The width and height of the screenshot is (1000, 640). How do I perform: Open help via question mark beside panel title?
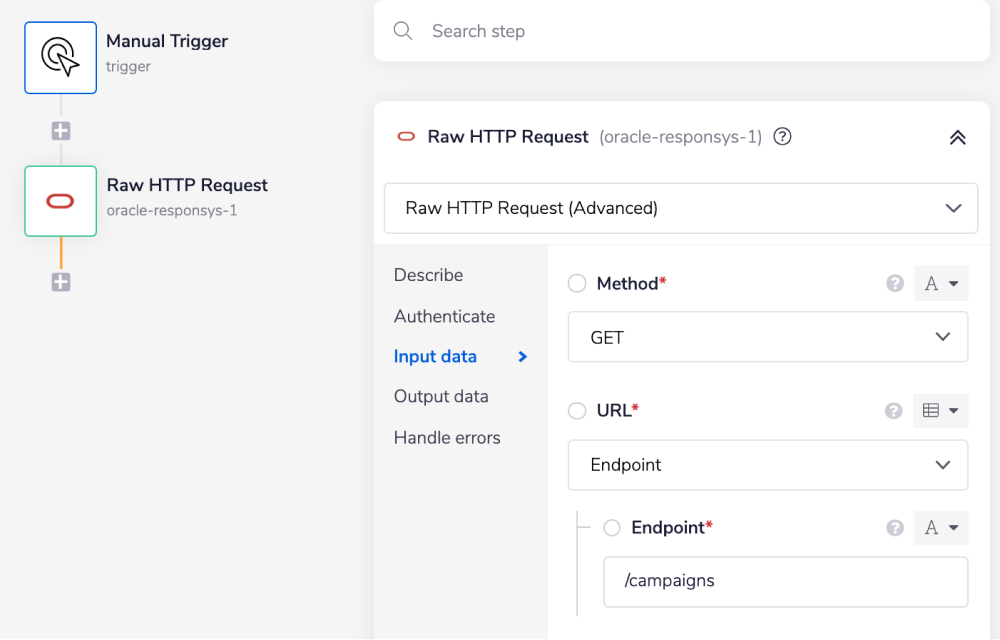[x=782, y=136]
